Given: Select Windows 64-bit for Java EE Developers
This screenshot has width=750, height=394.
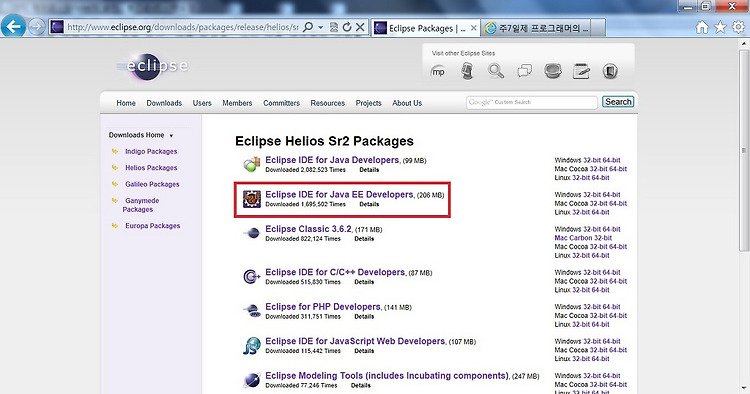Looking at the screenshot, I should click(611, 195).
